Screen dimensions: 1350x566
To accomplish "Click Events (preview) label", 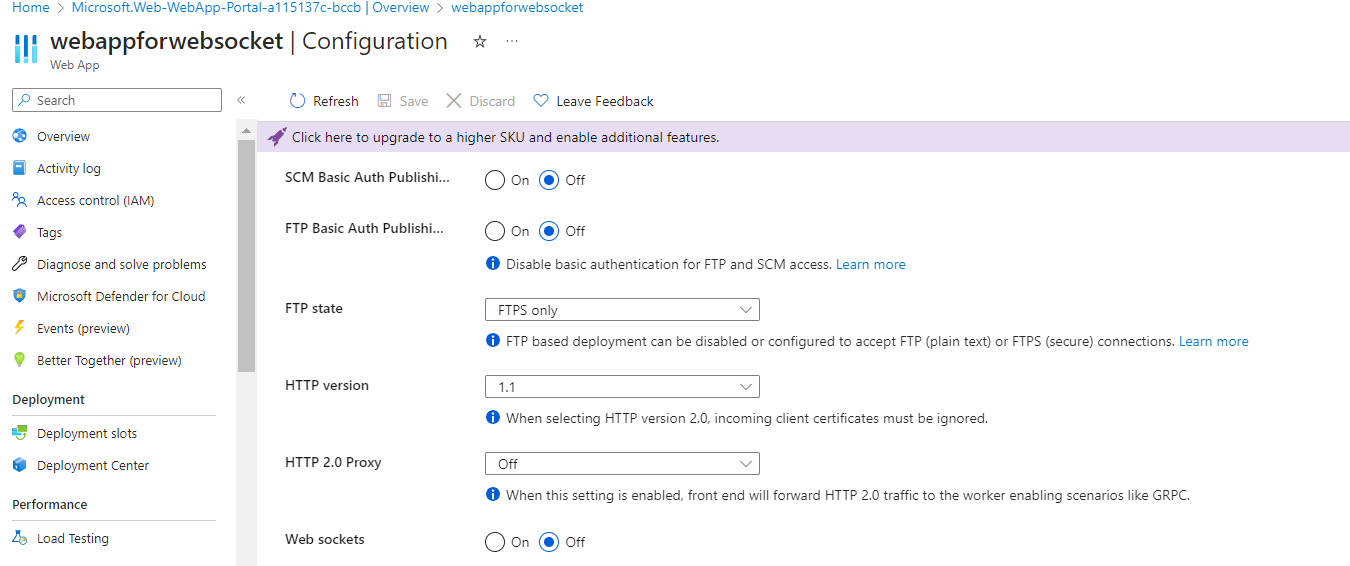I will (83, 328).
